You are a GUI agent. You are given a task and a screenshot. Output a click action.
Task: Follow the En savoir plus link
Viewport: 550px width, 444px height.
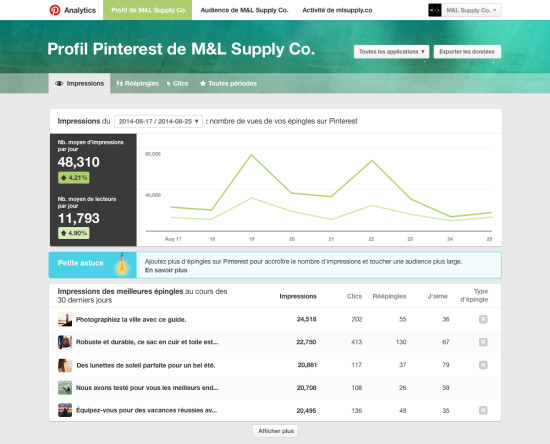[x=166, y=270]
